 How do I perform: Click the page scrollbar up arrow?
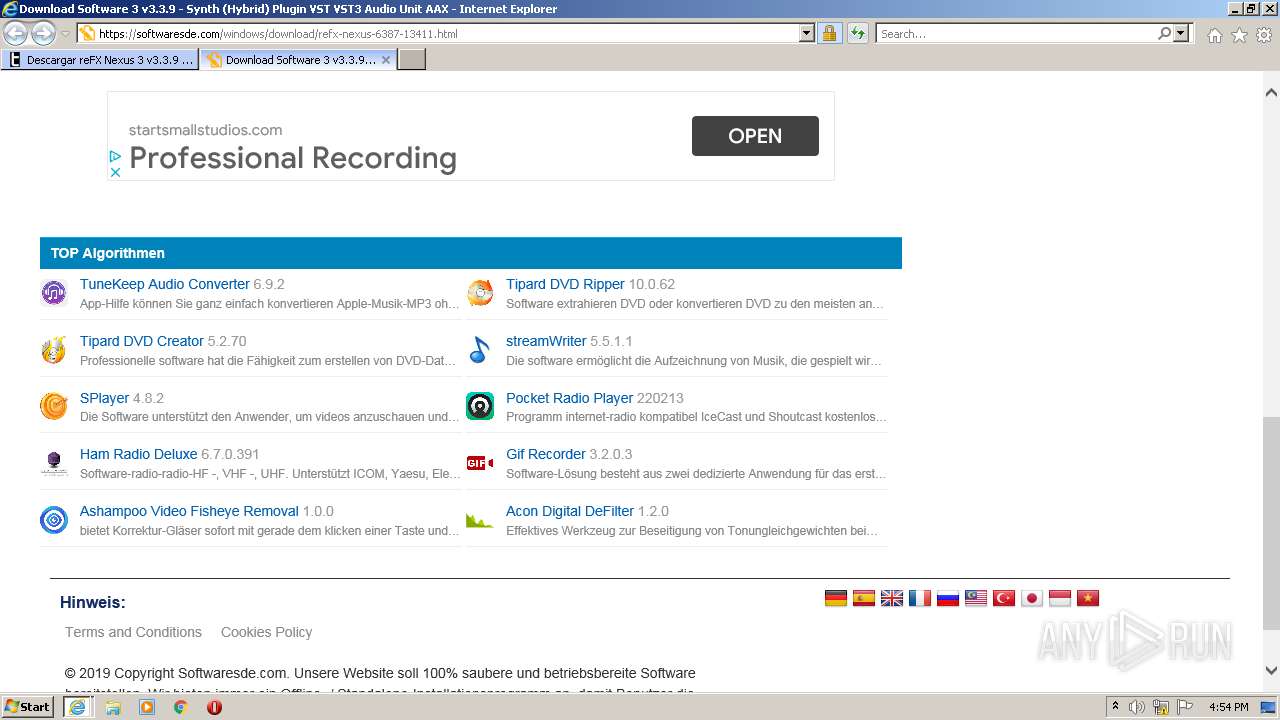(x=1271, y=92)
